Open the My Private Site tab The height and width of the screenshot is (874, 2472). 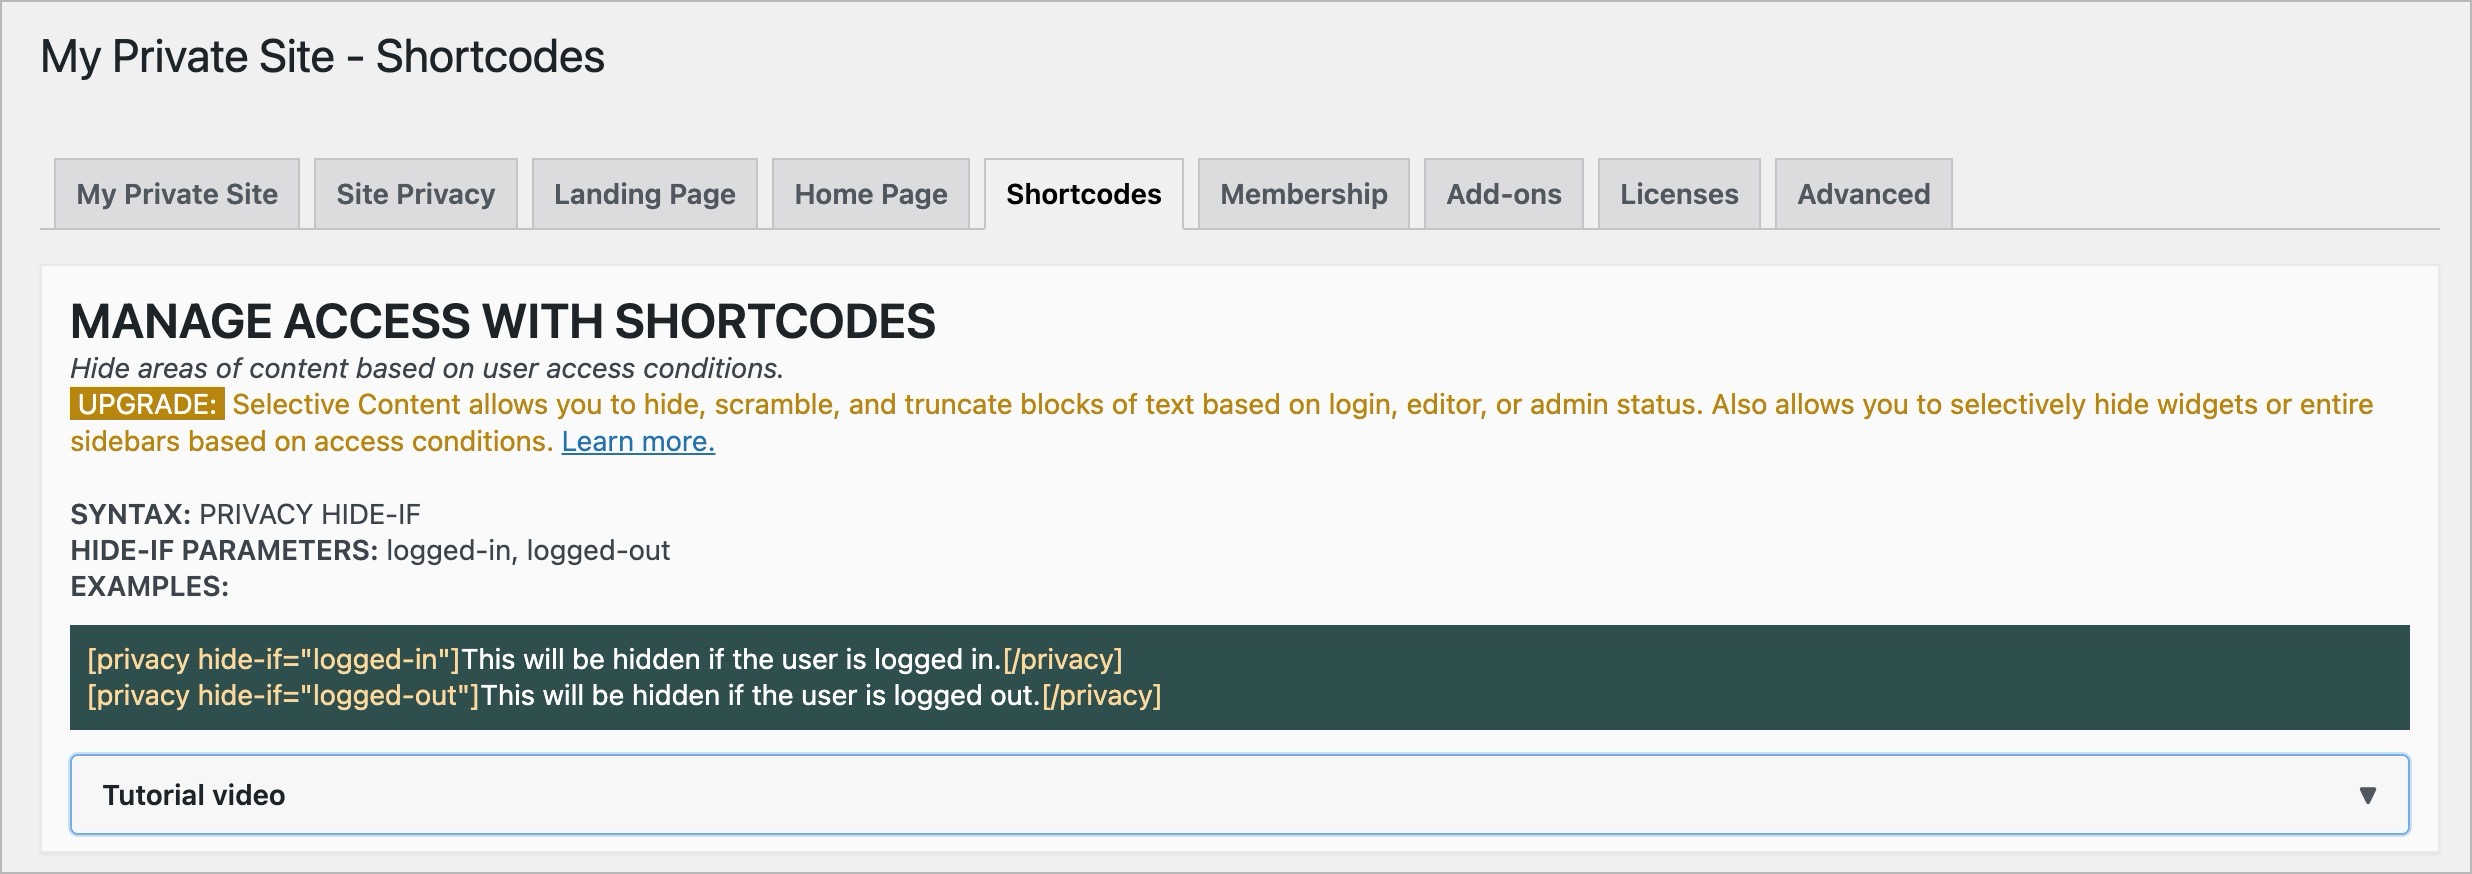177,194
